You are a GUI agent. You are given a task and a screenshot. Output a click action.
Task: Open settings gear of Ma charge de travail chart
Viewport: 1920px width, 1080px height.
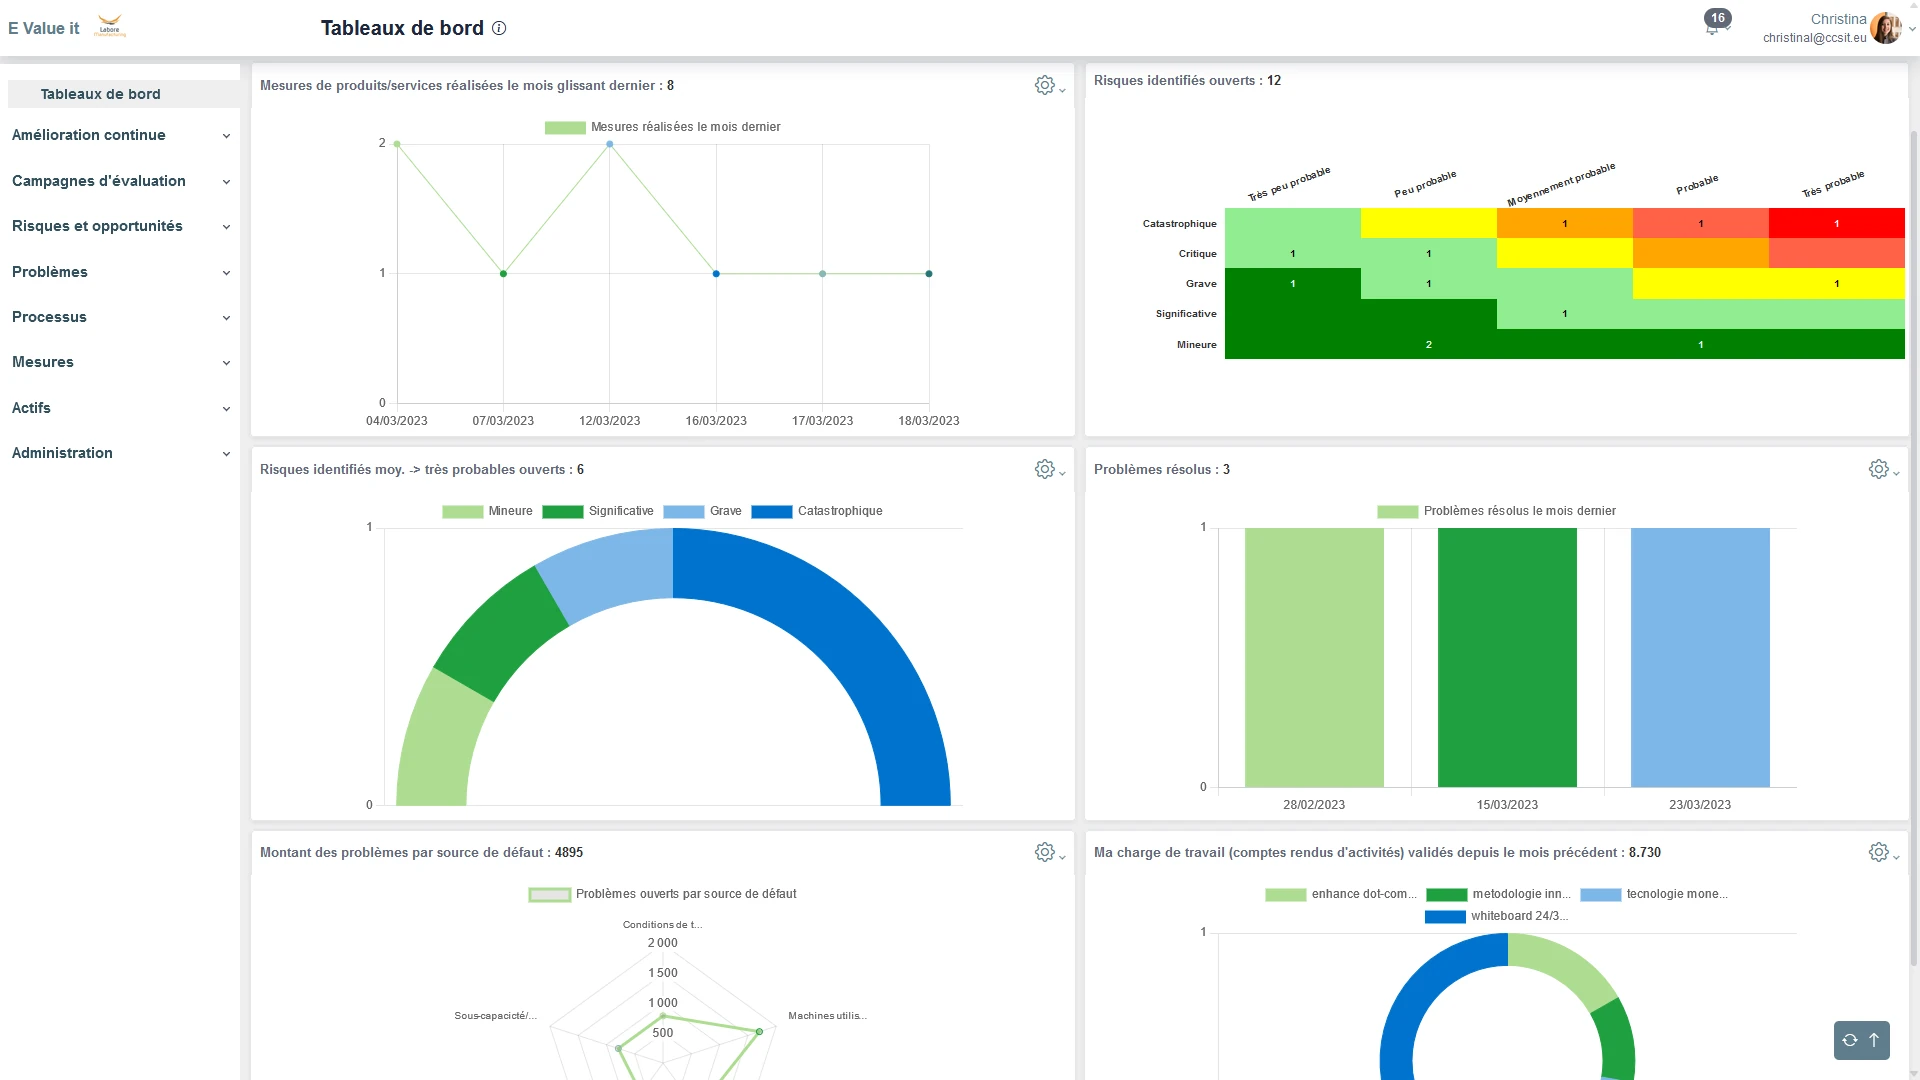click(x=1878, y=852)
